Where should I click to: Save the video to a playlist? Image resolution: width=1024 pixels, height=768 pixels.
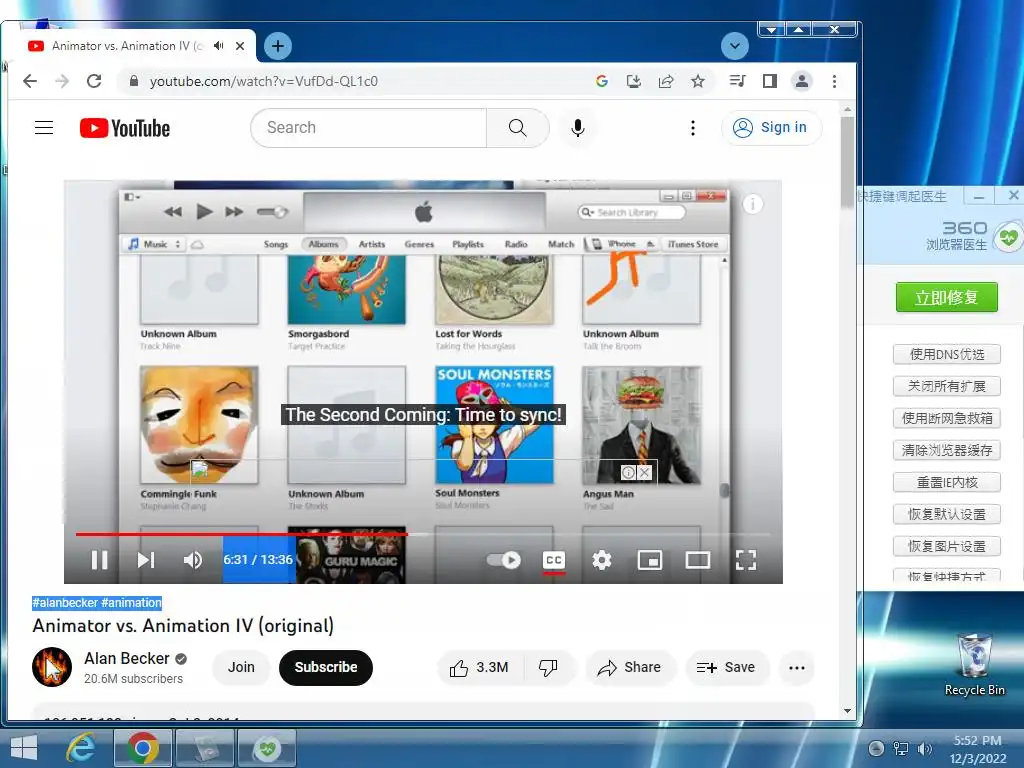[726, 667]
